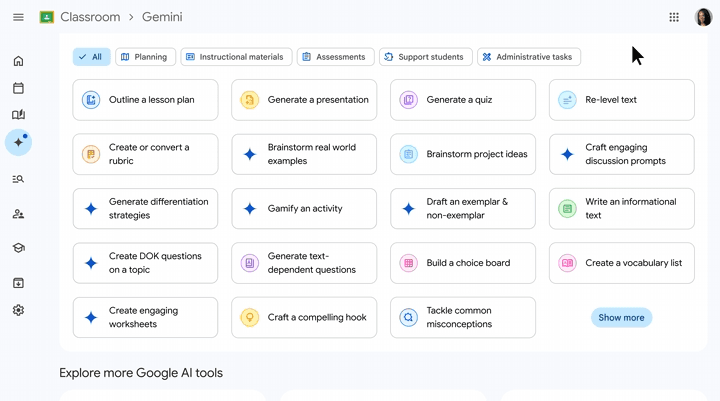
Task: Filter by the Planning chip
Action: tap(145, 57)
